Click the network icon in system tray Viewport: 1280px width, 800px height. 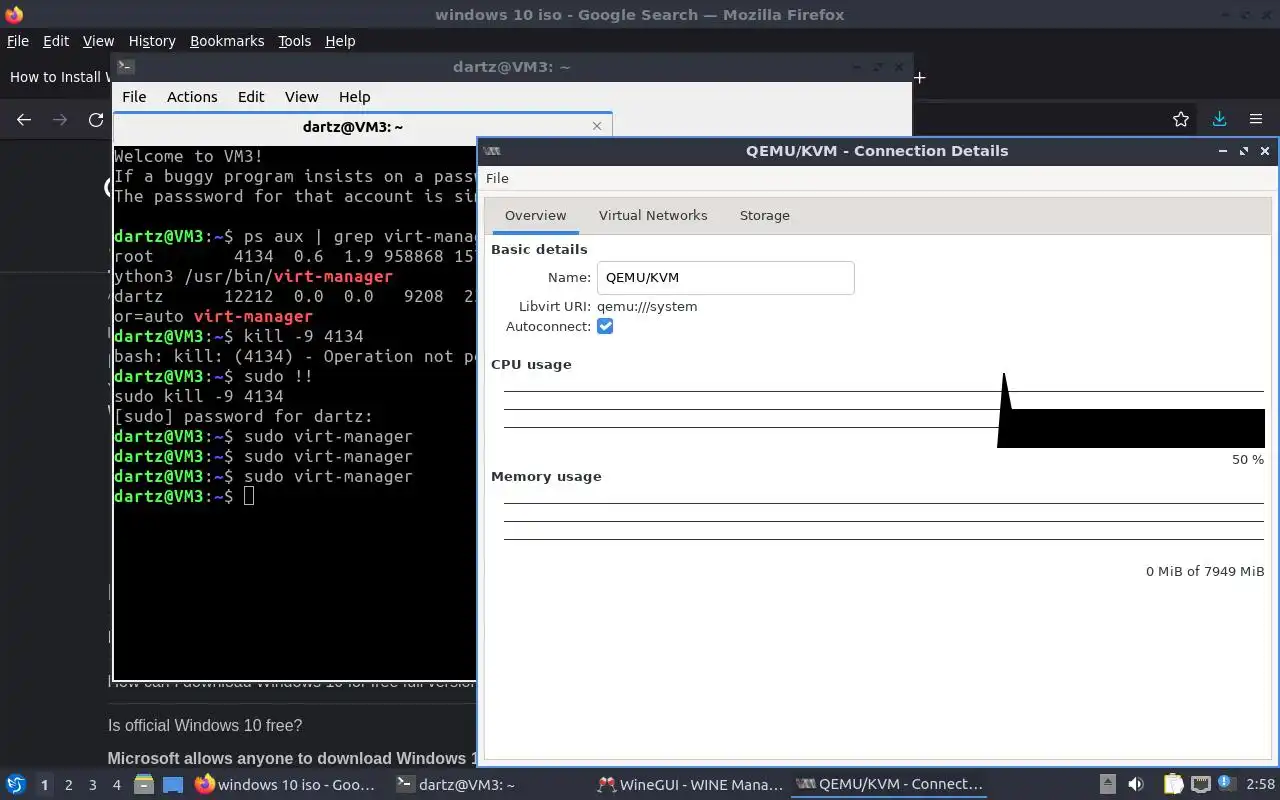[1201, 784]
